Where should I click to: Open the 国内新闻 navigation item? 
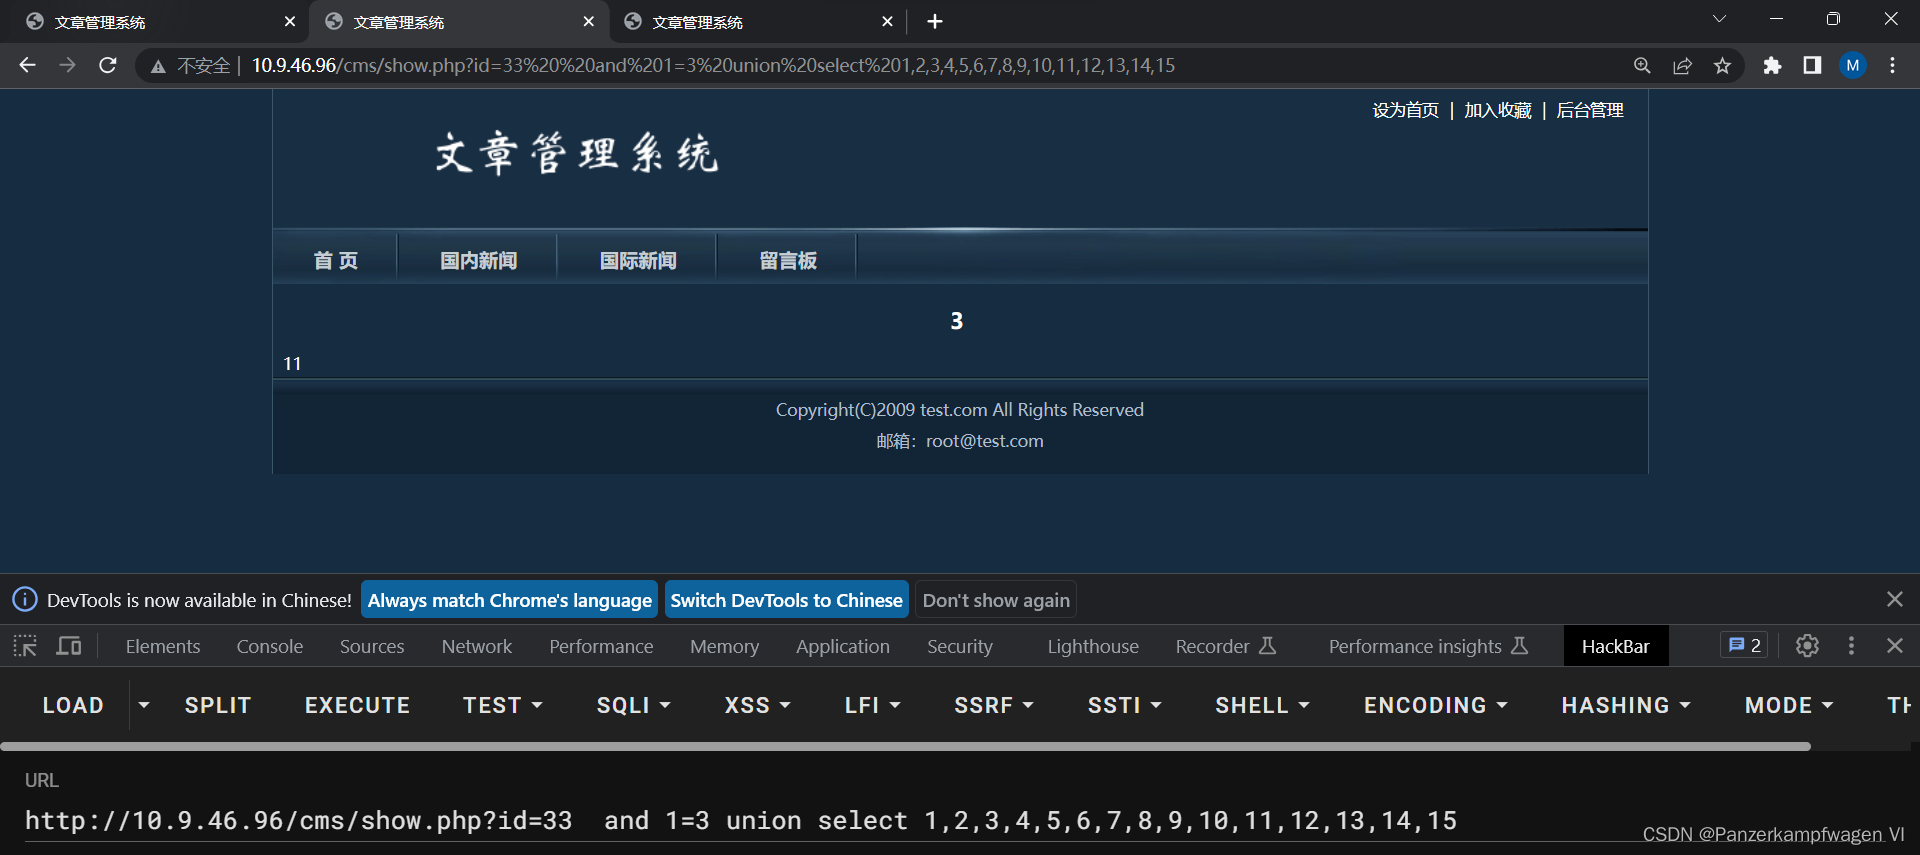pyautogui.click(x=478, y=260)
